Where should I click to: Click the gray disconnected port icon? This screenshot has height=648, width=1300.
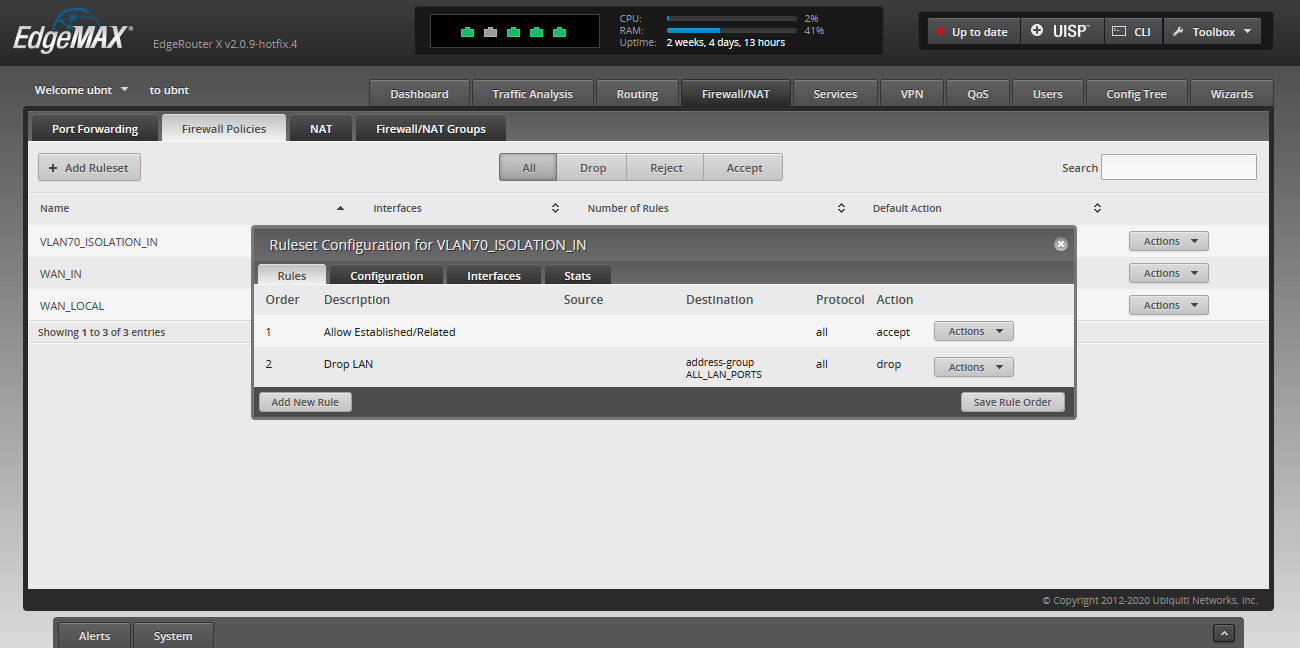tap(490, 32)
